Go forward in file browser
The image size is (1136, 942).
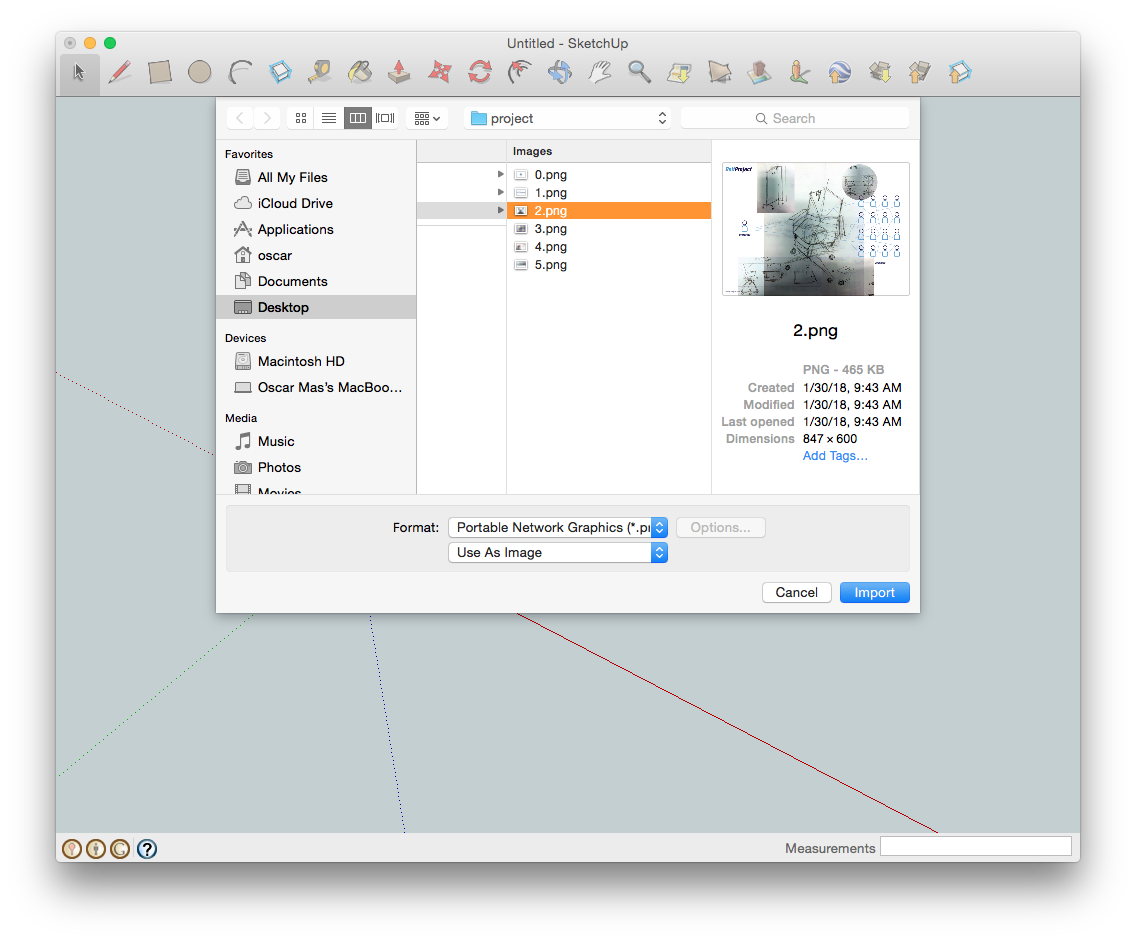[267, 118]
